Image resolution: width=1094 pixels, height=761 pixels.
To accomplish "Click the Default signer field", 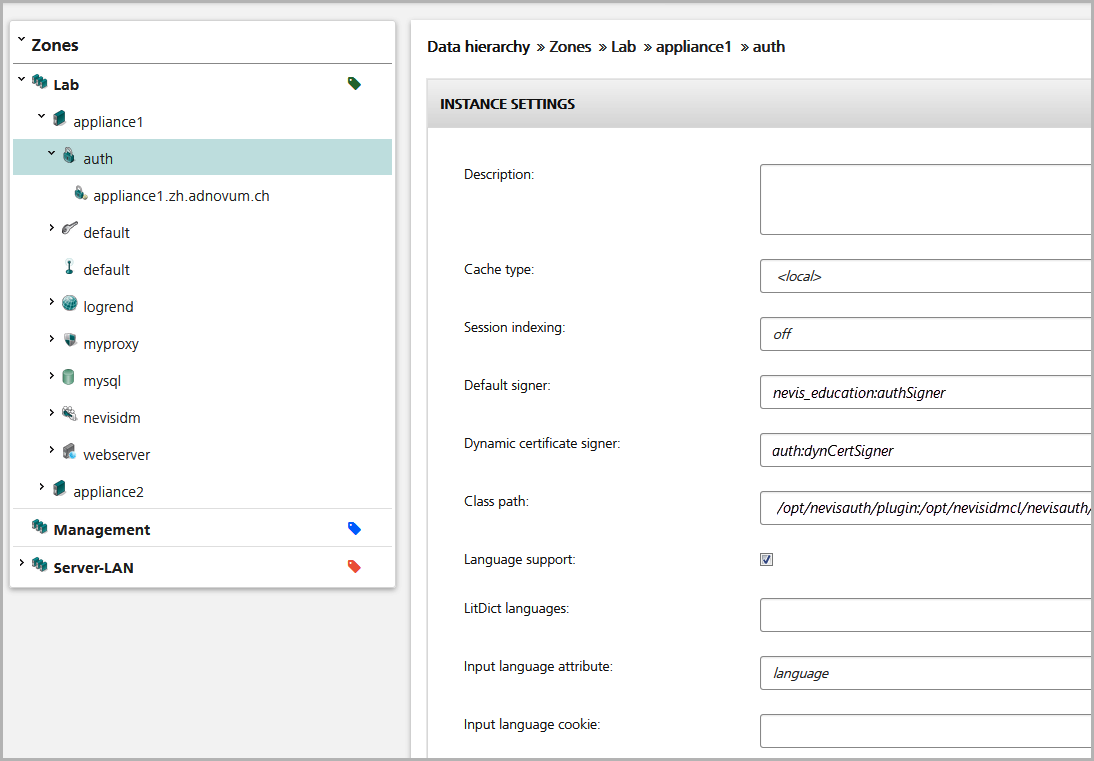I will point(927,392).
